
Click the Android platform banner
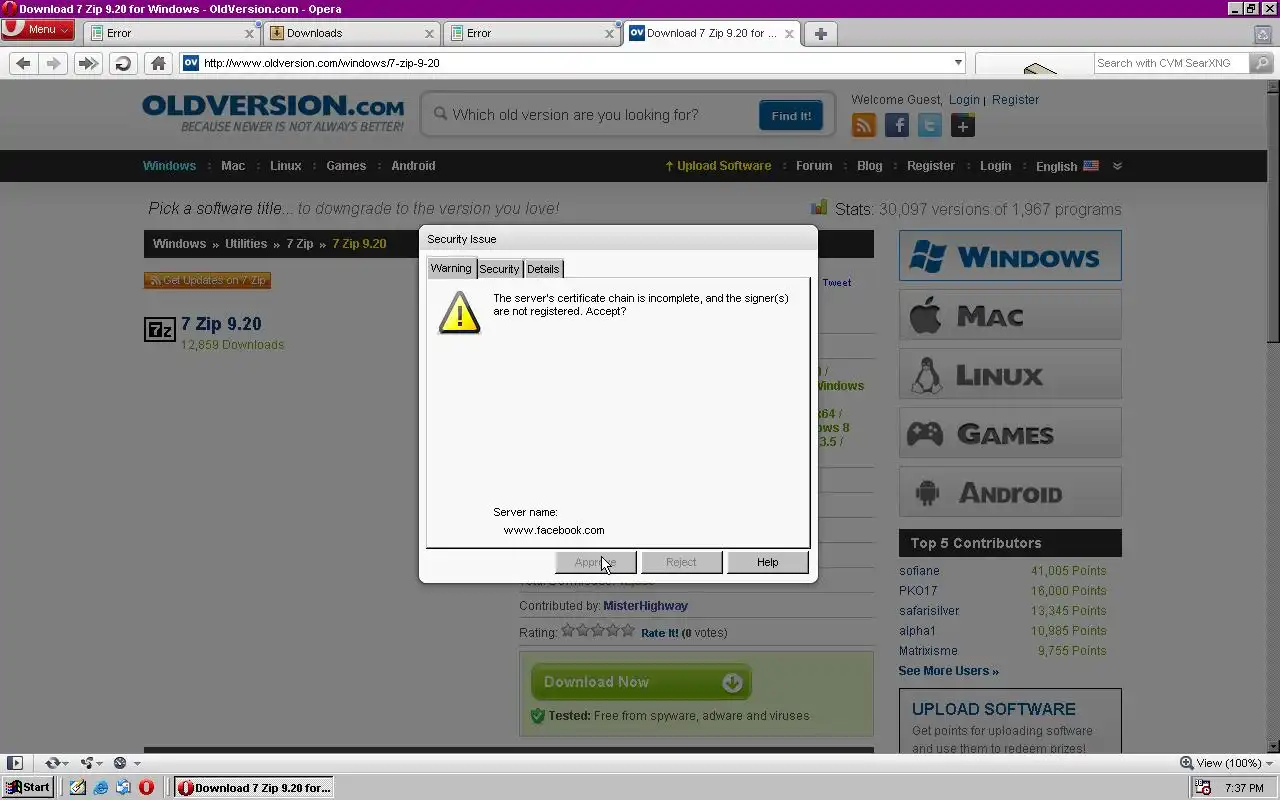pyautogui.click(x=1010, y=492)
